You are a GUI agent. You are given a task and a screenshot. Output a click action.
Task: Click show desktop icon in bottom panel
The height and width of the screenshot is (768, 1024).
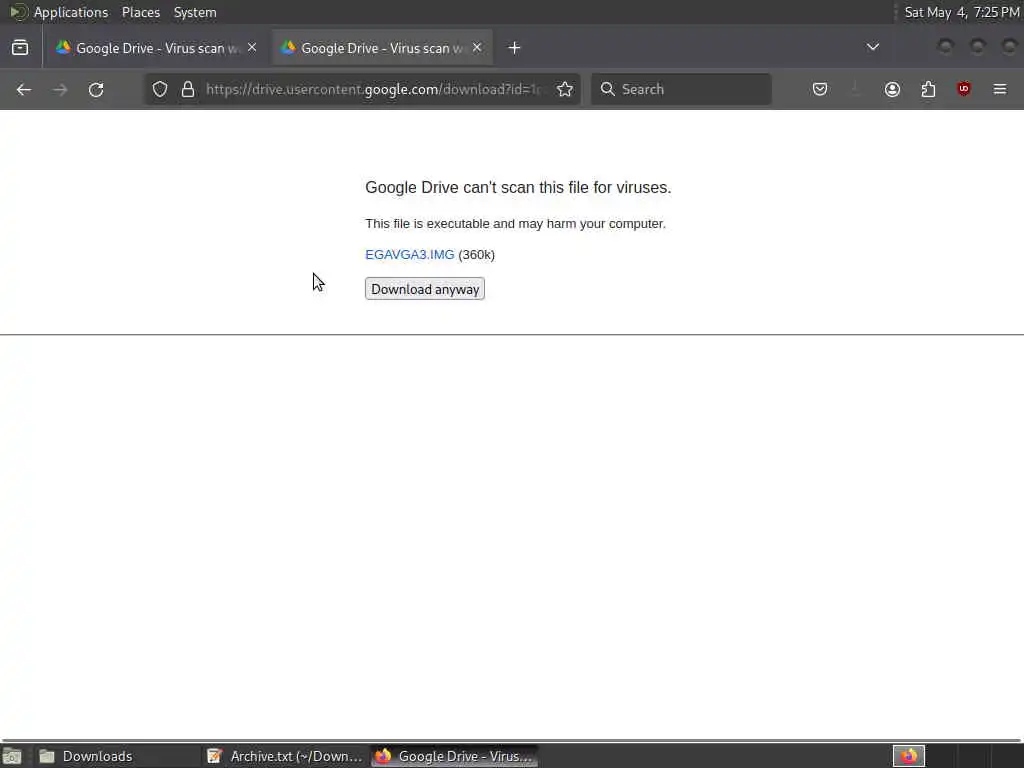coord(12,756)
